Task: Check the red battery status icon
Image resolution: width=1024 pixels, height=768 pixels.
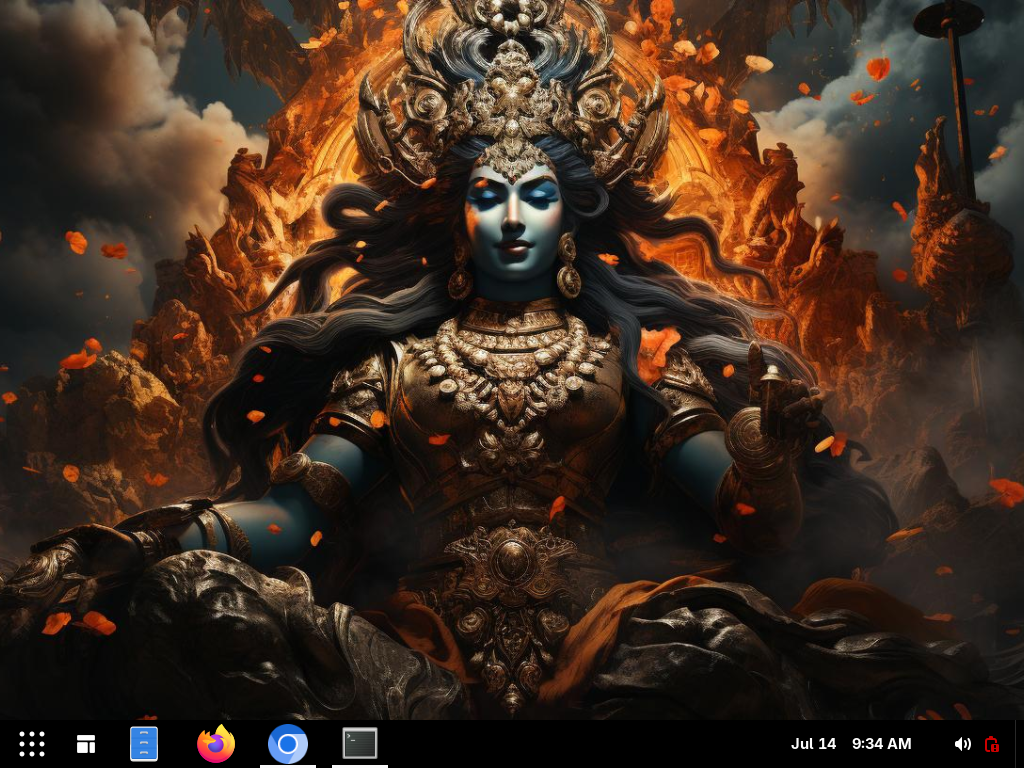Action: (x=991, y=744)
